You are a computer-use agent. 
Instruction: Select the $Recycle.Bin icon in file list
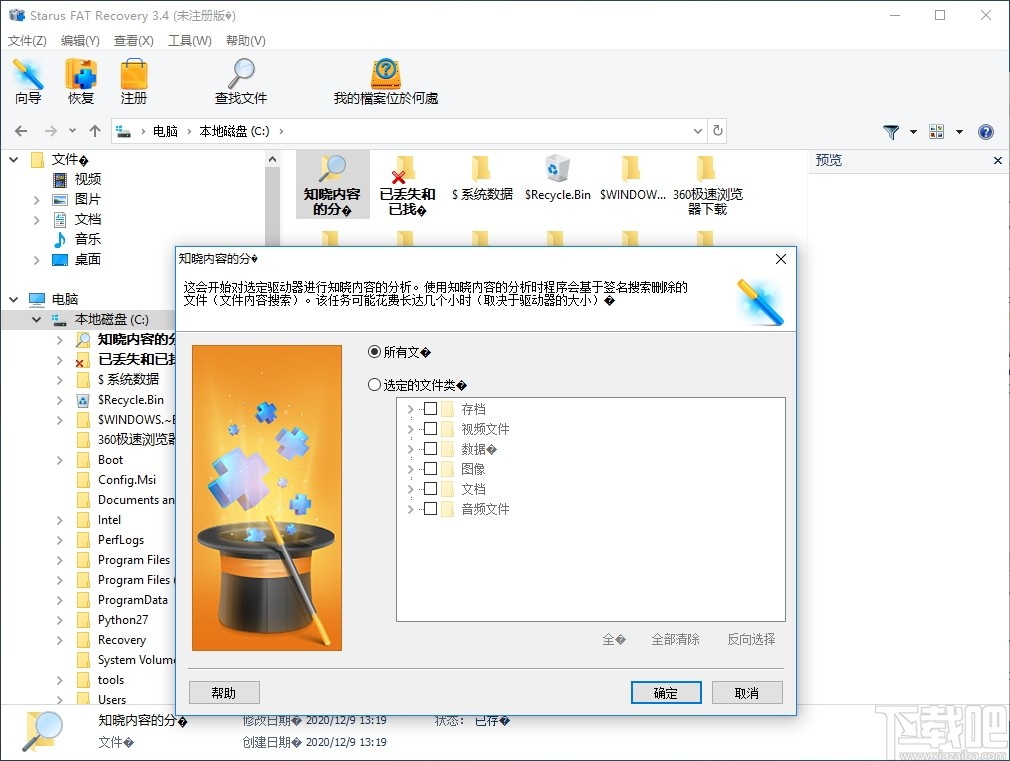[557, 178]
